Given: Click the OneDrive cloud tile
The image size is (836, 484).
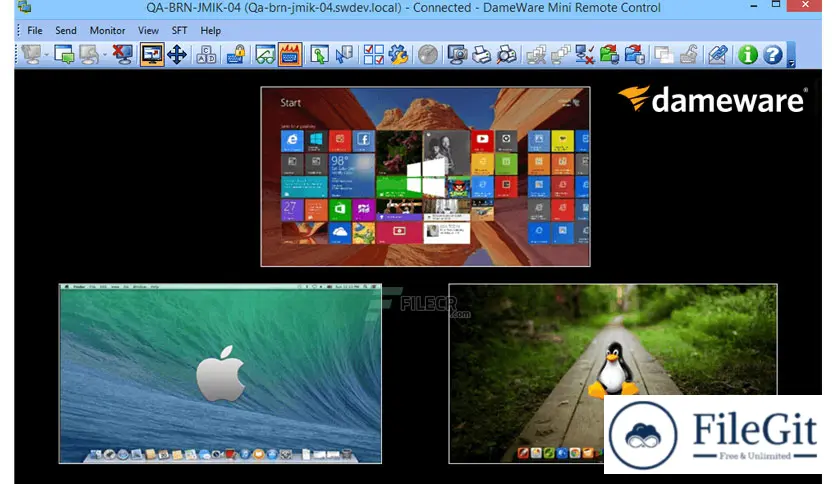Looking at the screenshot, I should (x=340, y=233).
